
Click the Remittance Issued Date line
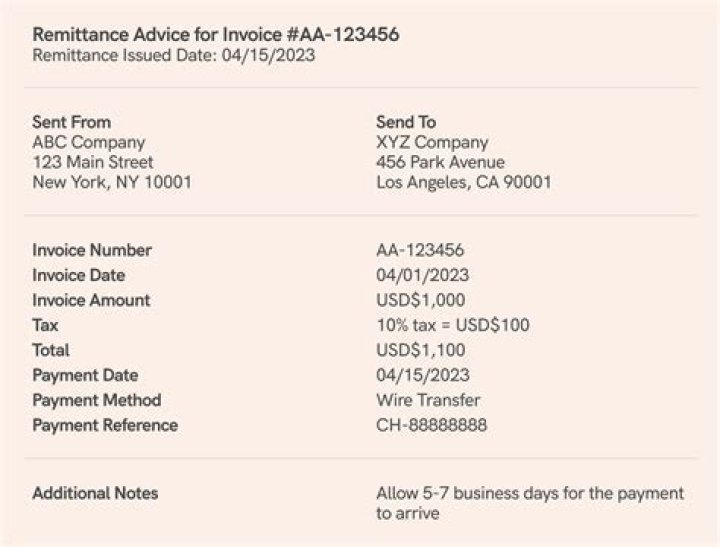(x=174, y=56)
